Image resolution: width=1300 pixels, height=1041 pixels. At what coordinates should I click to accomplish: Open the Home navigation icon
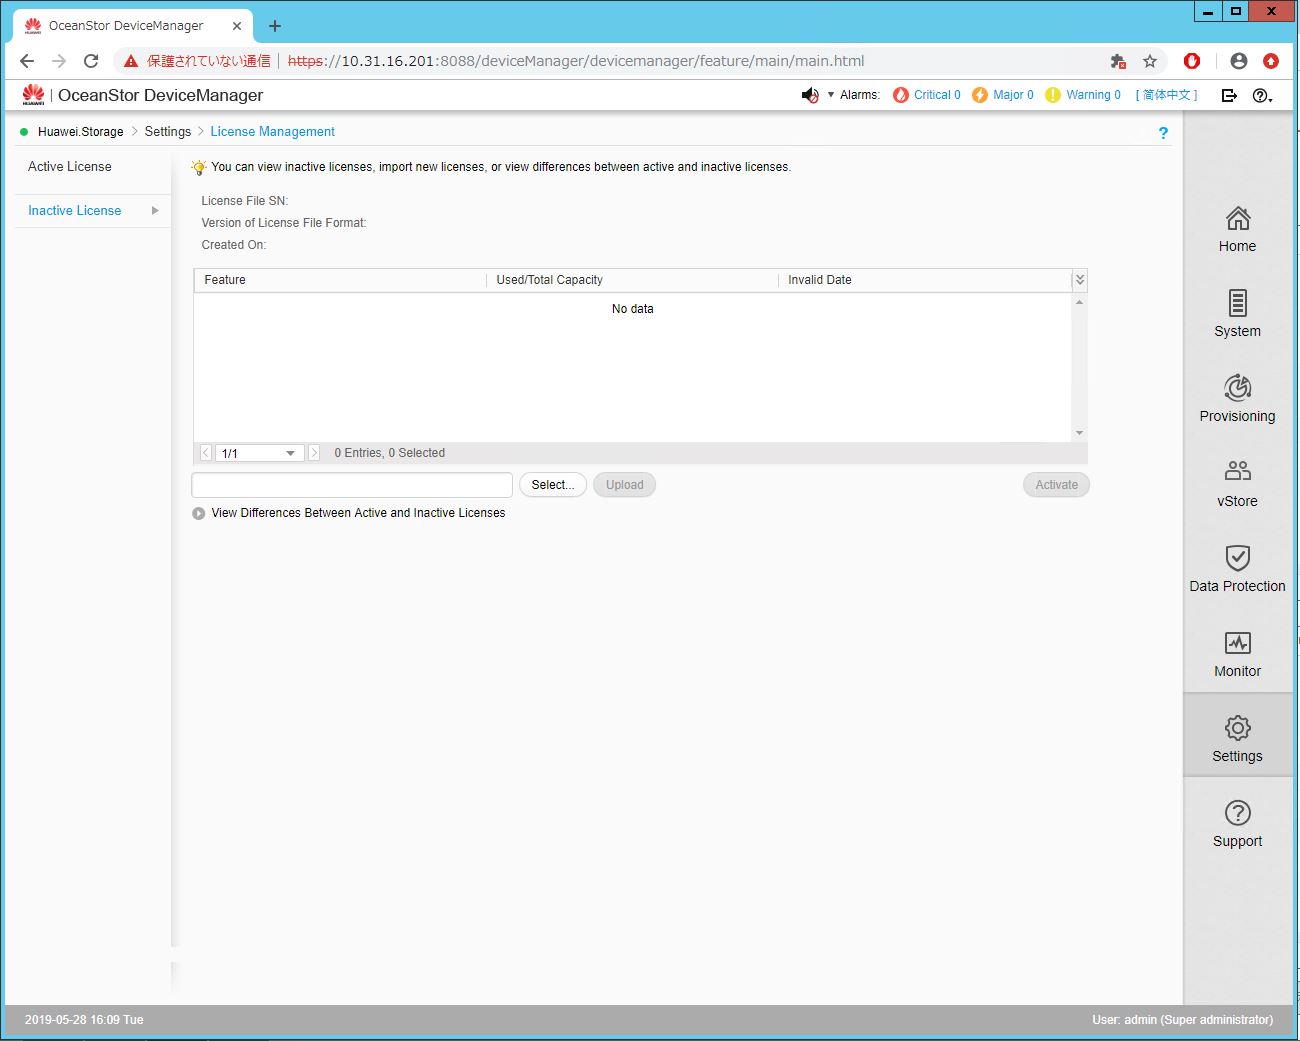click(1237, 218)
